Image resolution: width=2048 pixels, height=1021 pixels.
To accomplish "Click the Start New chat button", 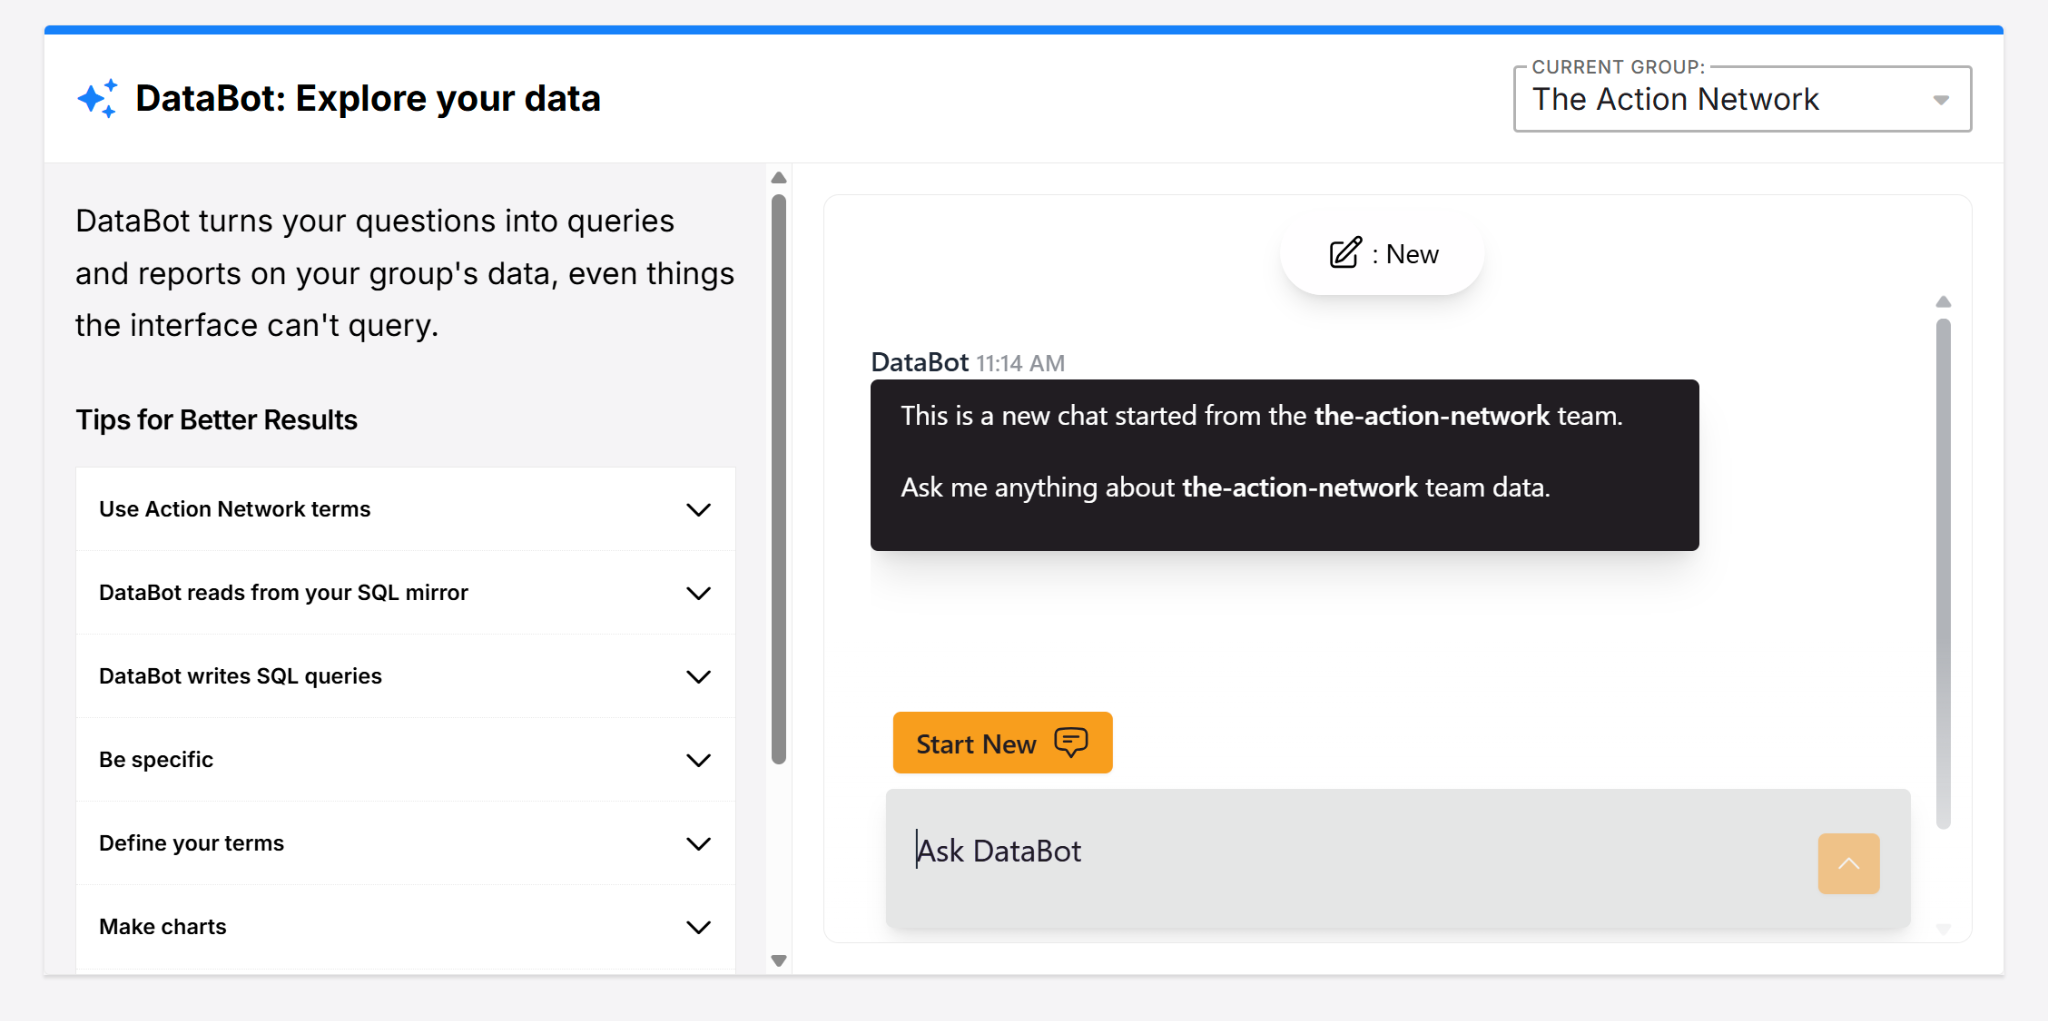I will tap(1002, 743).
